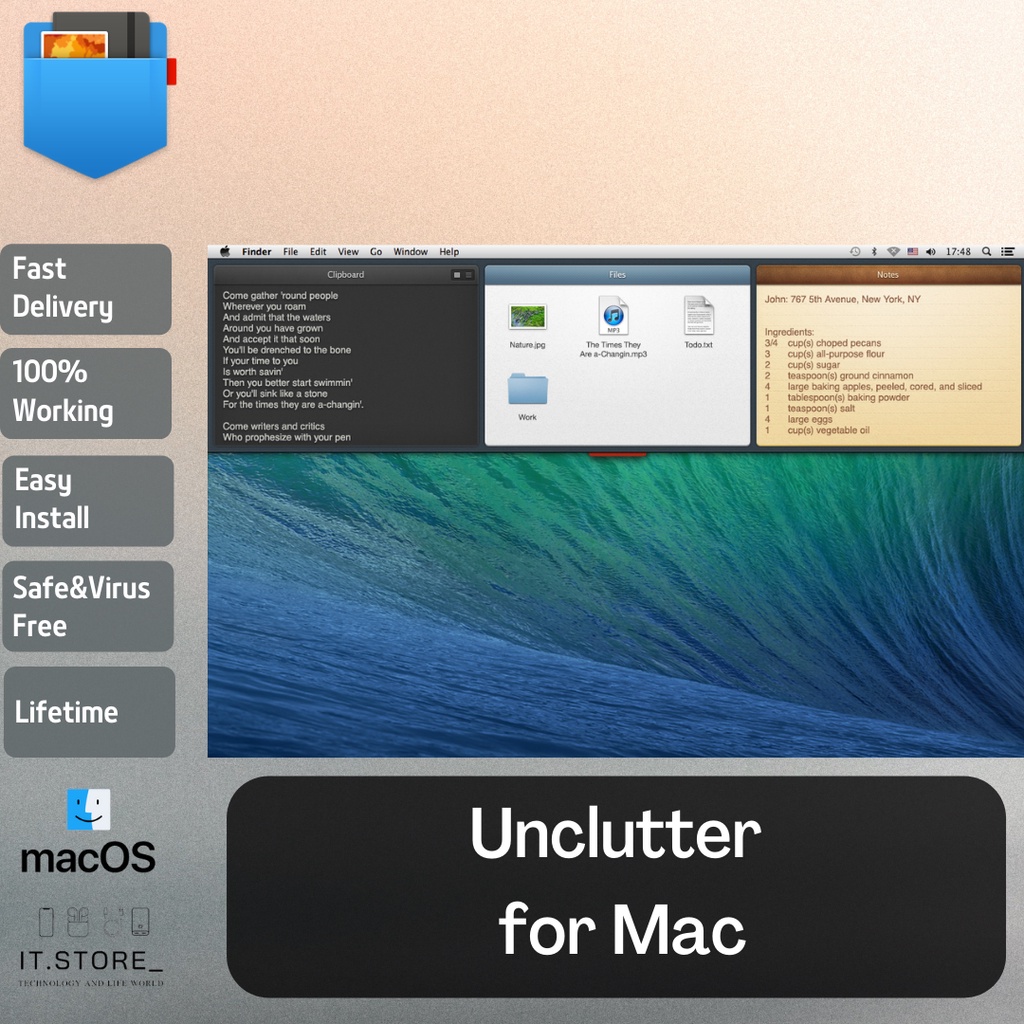Open the US flag input source menu
Viewport: 1024px width, 1024px height.
coord(912,252)
